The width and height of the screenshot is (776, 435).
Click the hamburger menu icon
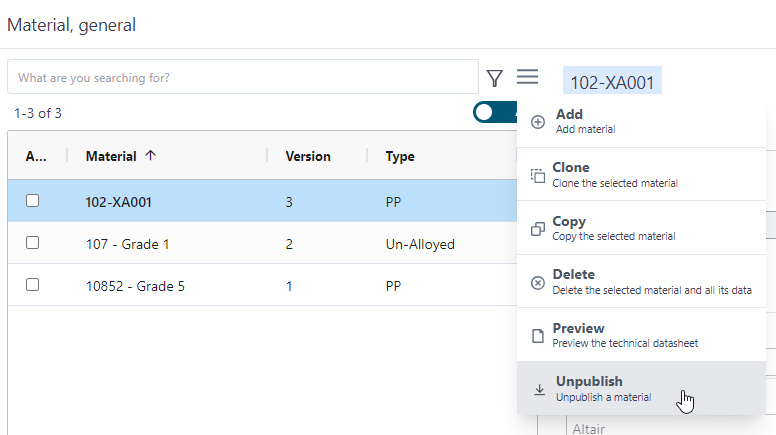coord(527,77)
